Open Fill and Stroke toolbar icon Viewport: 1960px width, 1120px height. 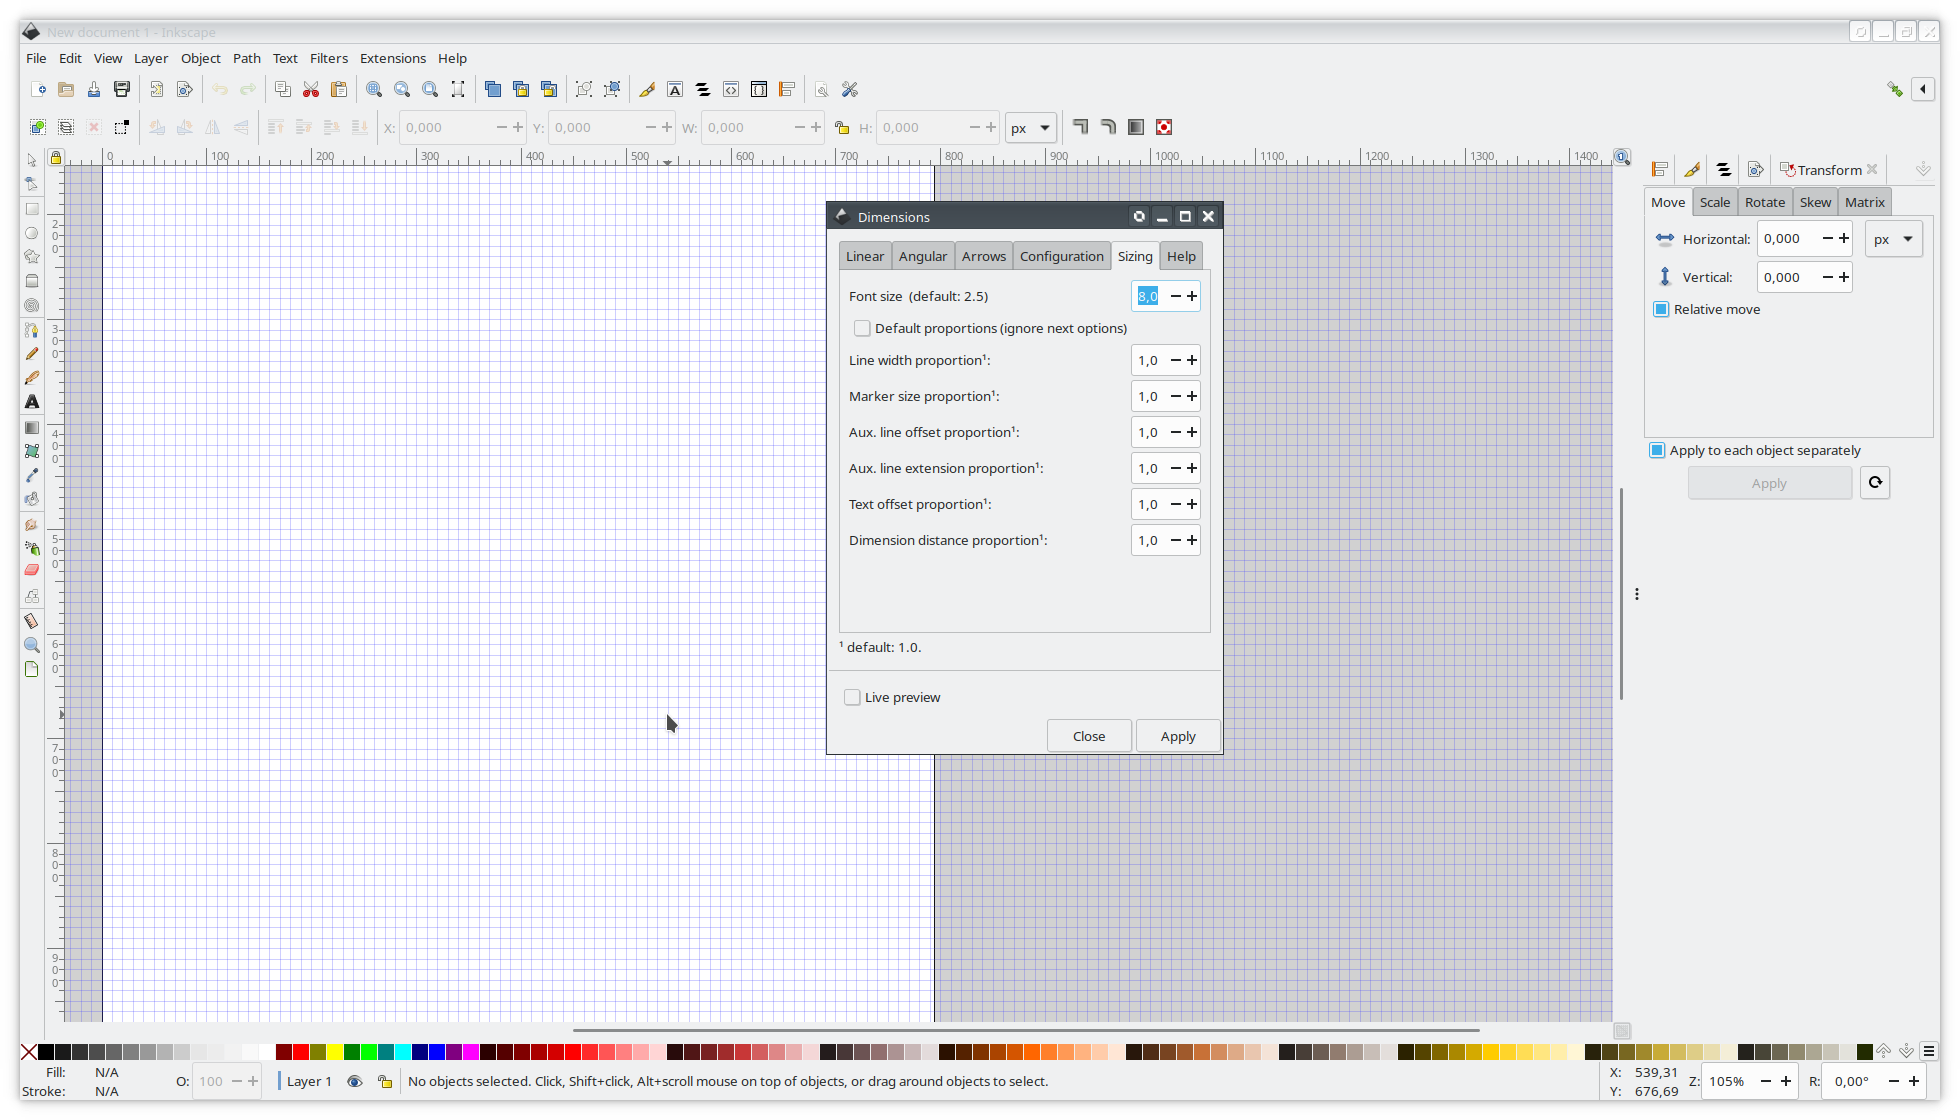click(647, 90)
